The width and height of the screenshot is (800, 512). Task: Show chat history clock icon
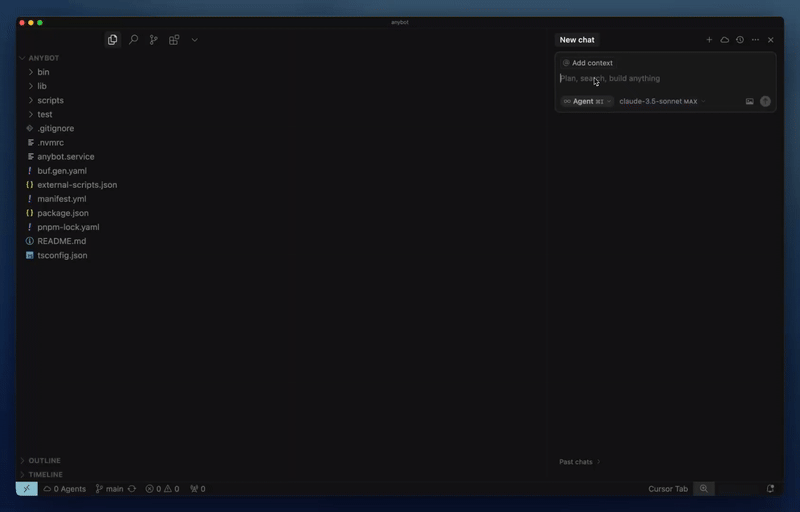(740, 40)
